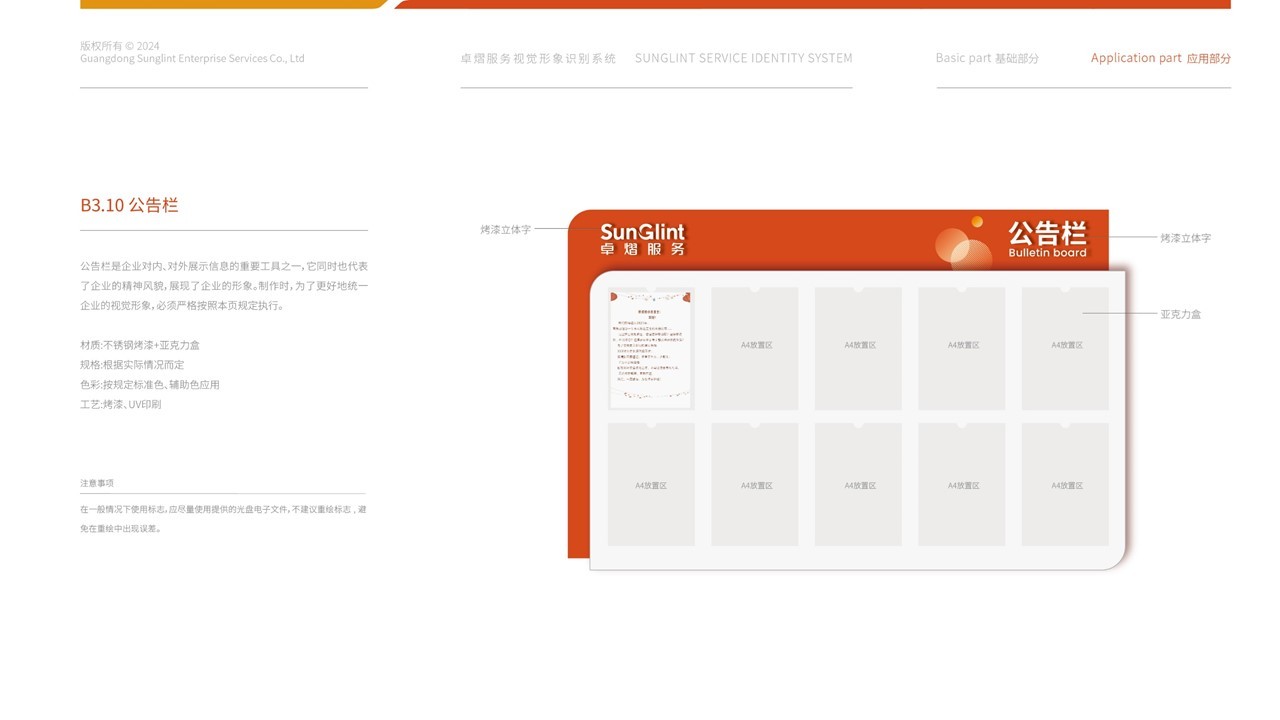Screen dimensions: 1280x720
Task: Toggle the left 烤漆立体字 annotation label
Action: (x=505, y=228)
